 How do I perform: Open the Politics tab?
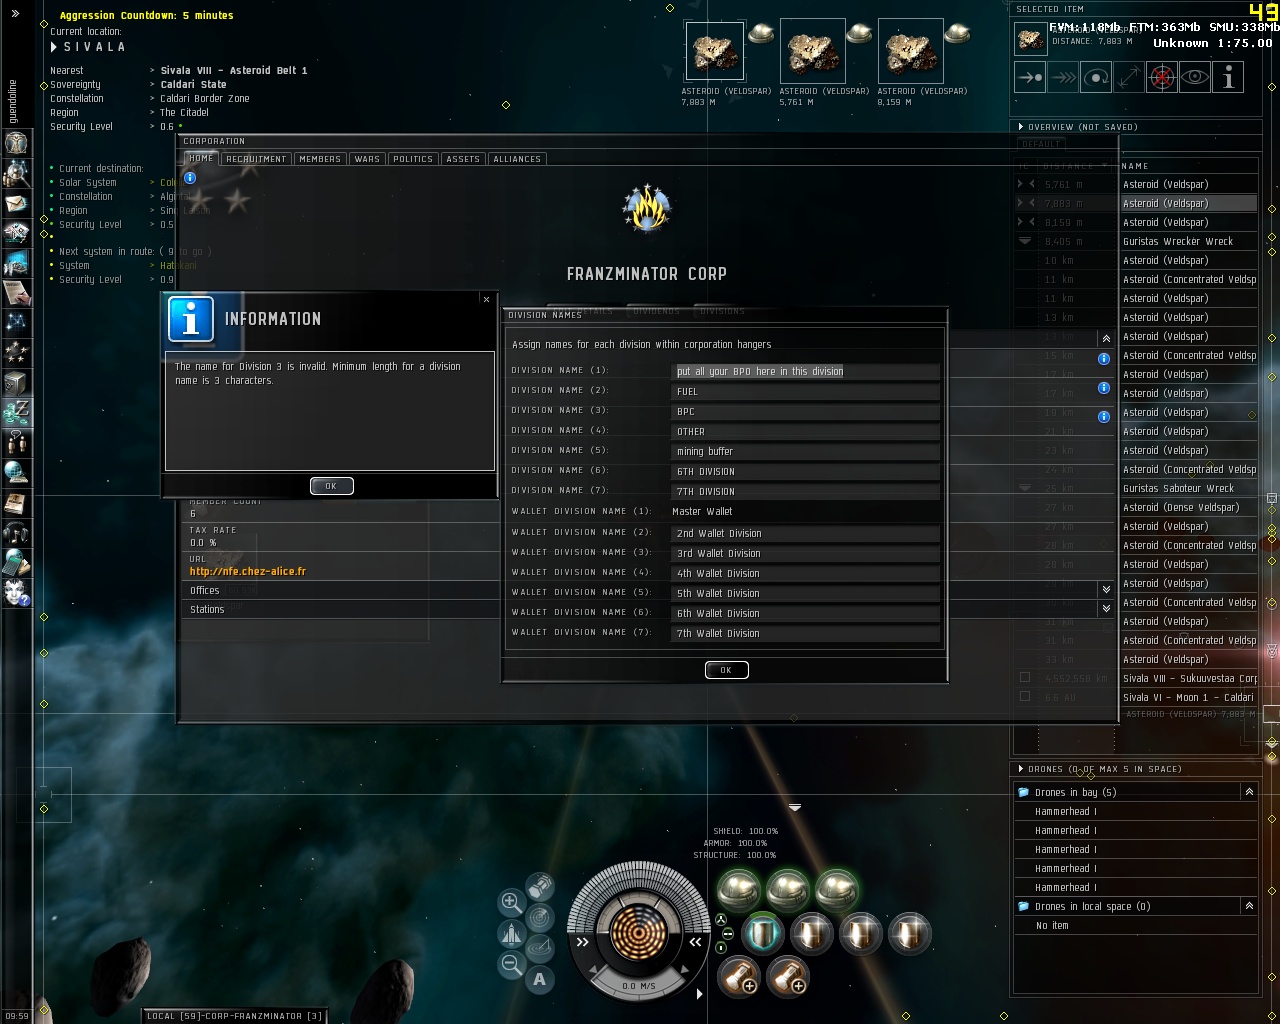(x=413, y=159)
